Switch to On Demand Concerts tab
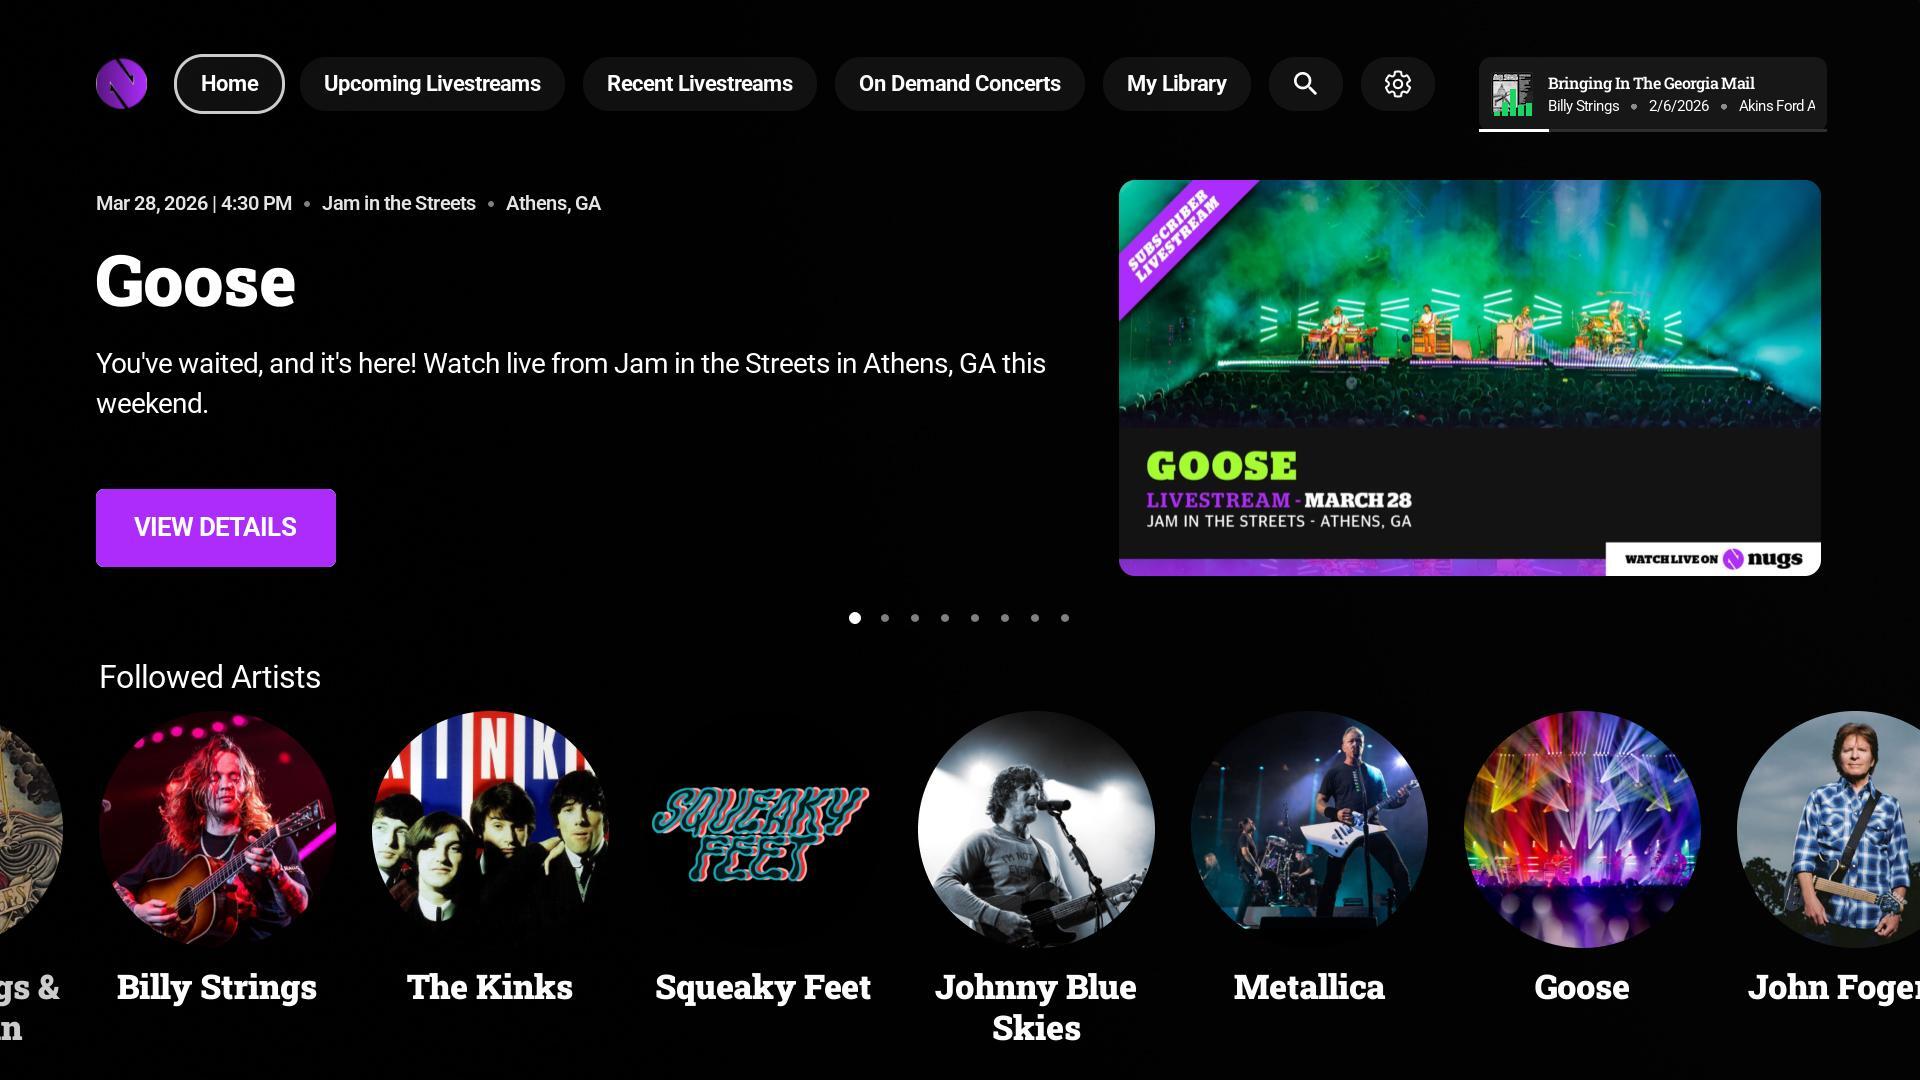 (959, 84)
